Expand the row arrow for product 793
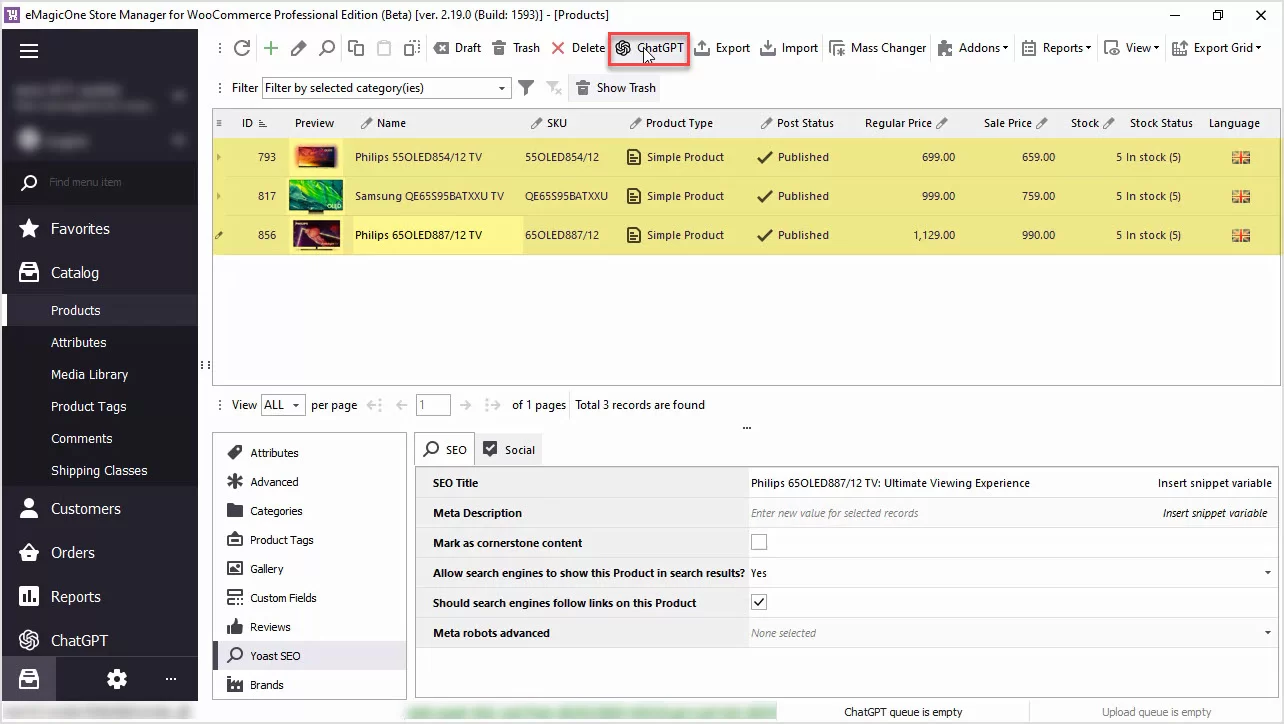1284x724 pixels. coord(220,157)
